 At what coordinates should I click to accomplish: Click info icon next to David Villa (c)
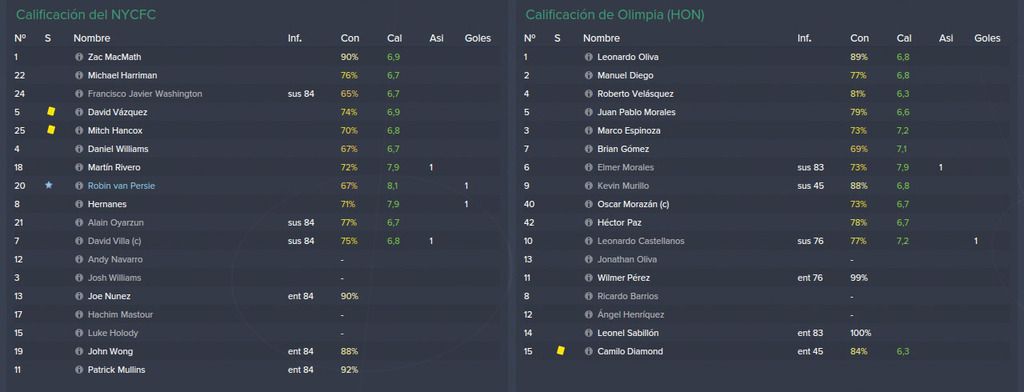click(x=79, y=241)
